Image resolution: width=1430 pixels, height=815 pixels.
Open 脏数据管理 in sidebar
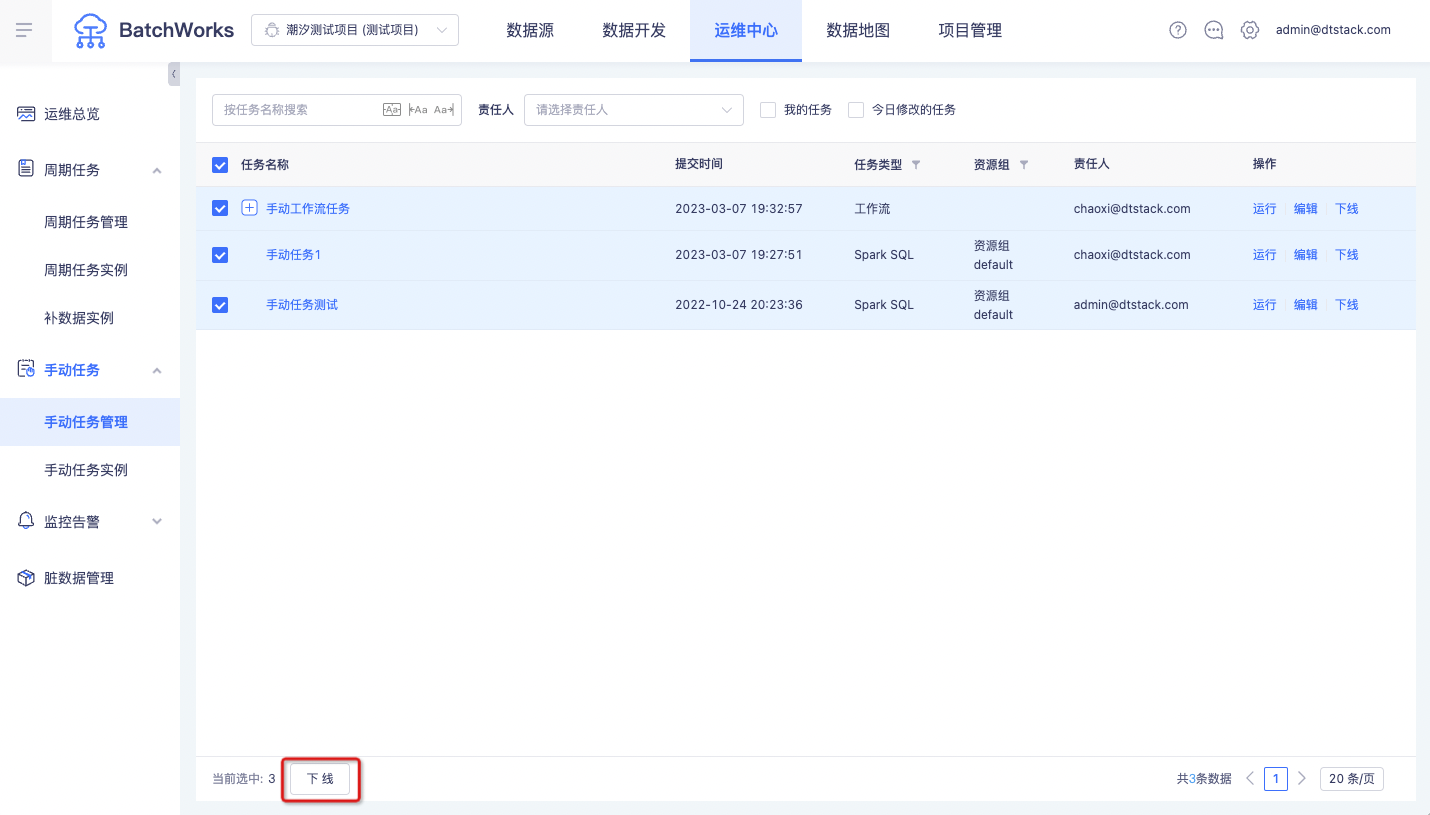[79, 578]
